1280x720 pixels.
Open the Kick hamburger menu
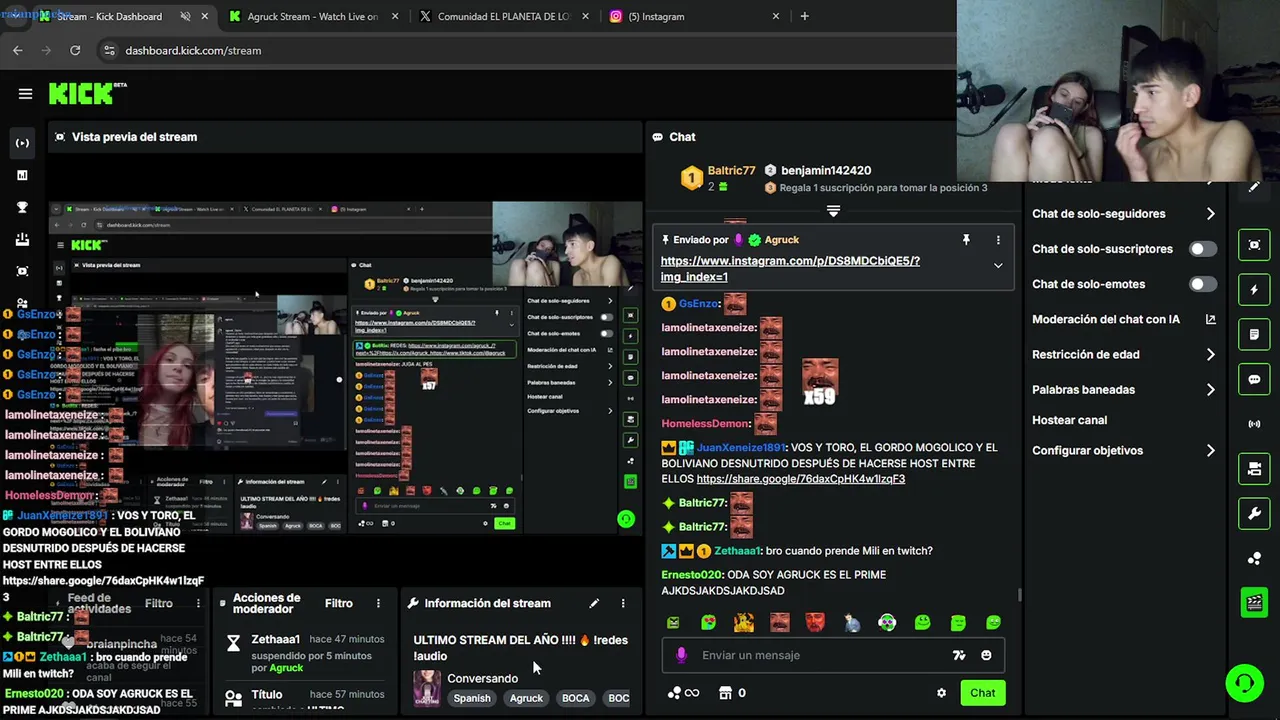[x=26, y=94]
